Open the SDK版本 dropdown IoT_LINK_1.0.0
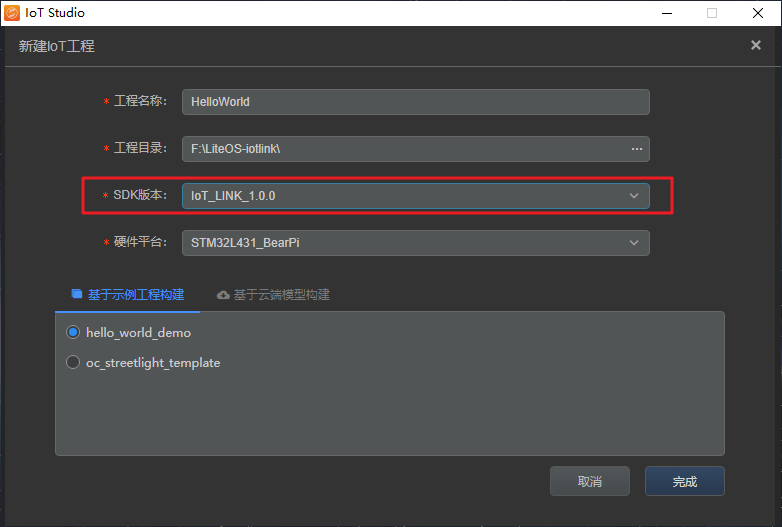 (415, 195)
